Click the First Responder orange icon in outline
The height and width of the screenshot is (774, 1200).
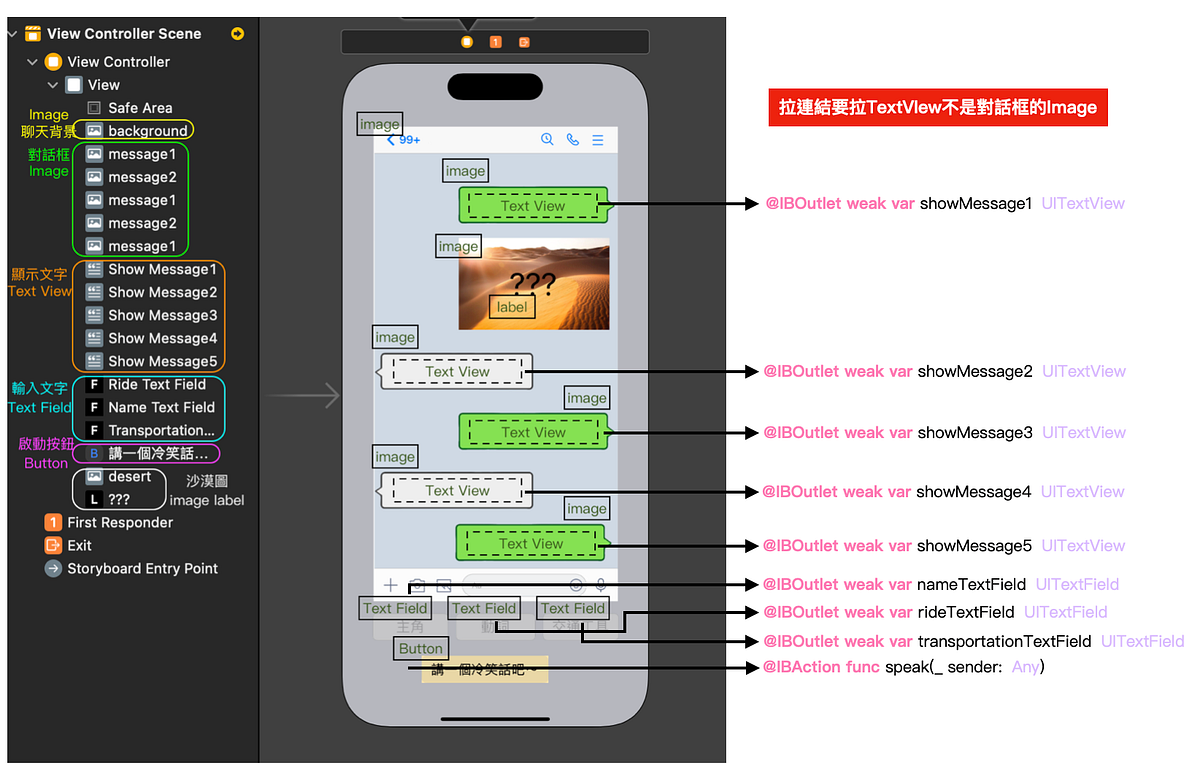(x=52, y=522)
